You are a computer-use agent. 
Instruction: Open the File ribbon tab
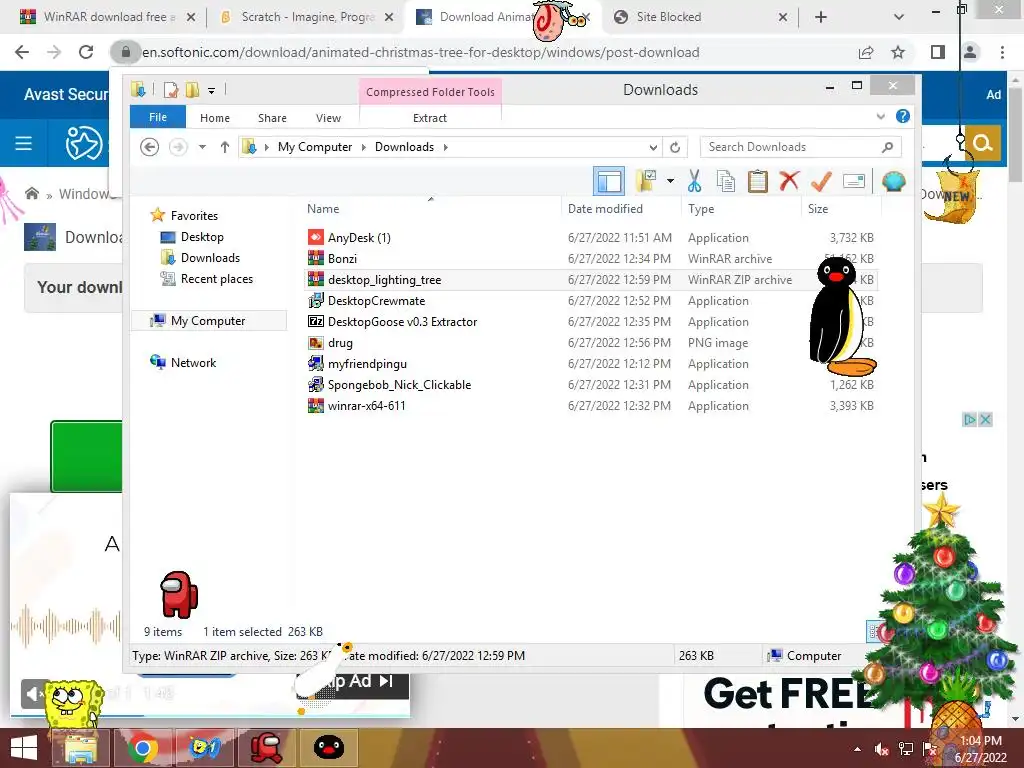[x=158, y=117]
